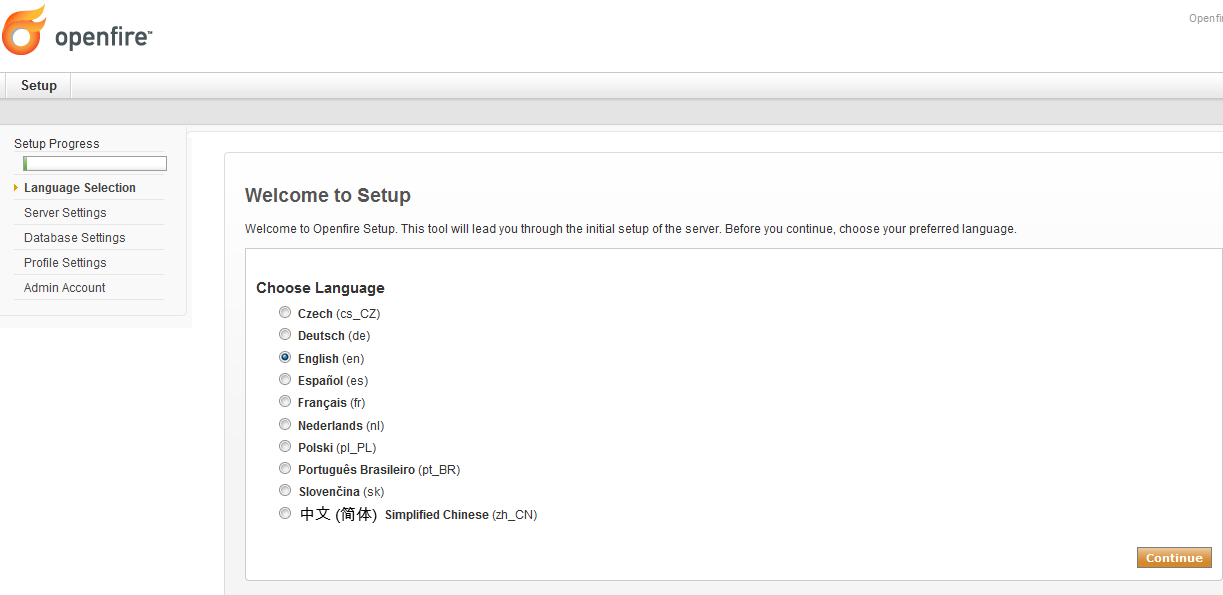Click the Openfire text at top right
The height and width of the screenshot is (595, 1223).
[1206, 18]
